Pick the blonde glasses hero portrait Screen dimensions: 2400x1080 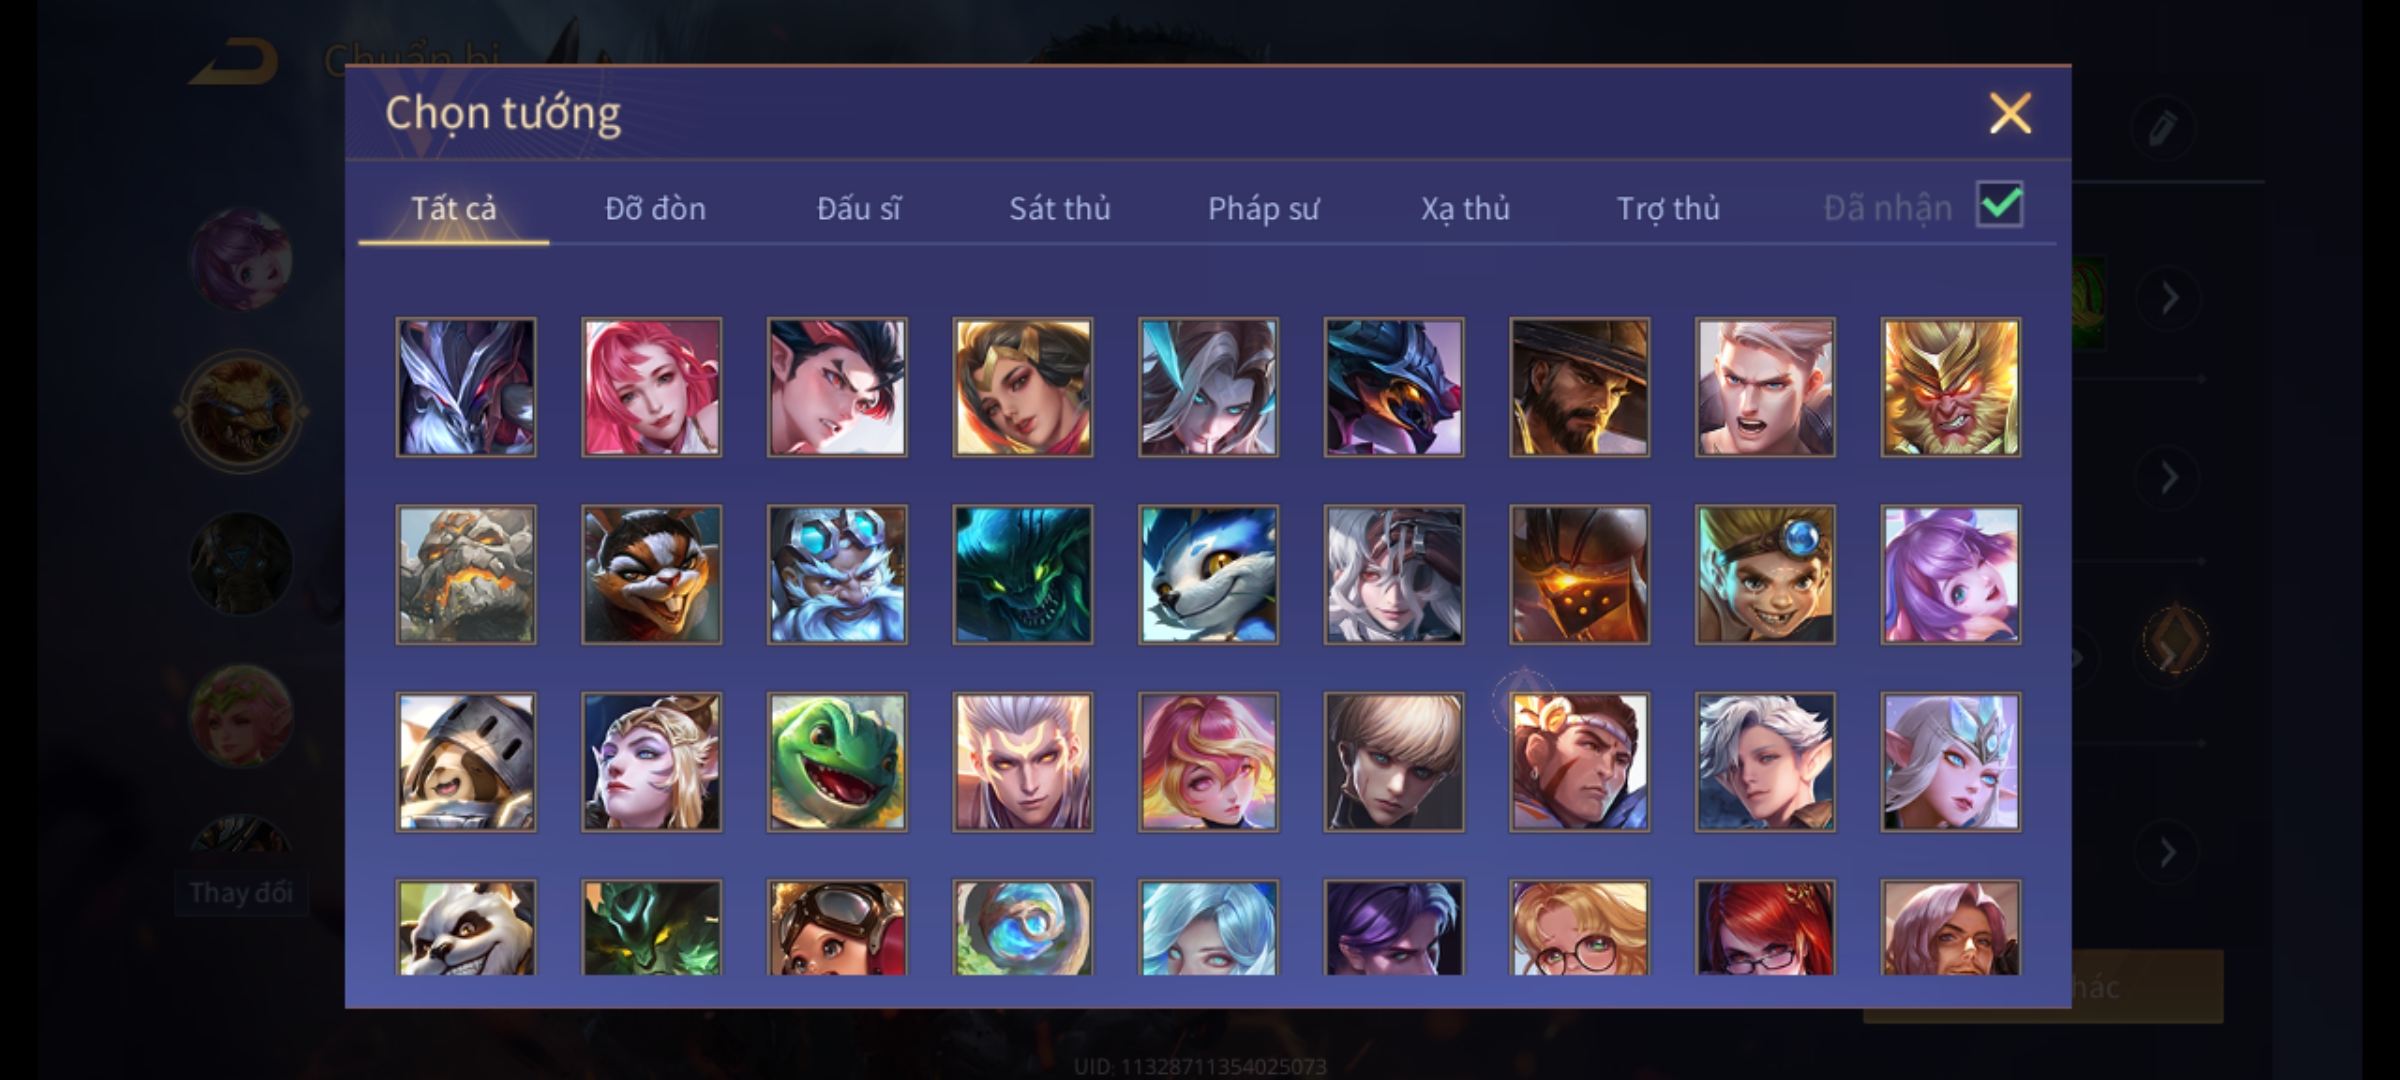coord(1579,927)
